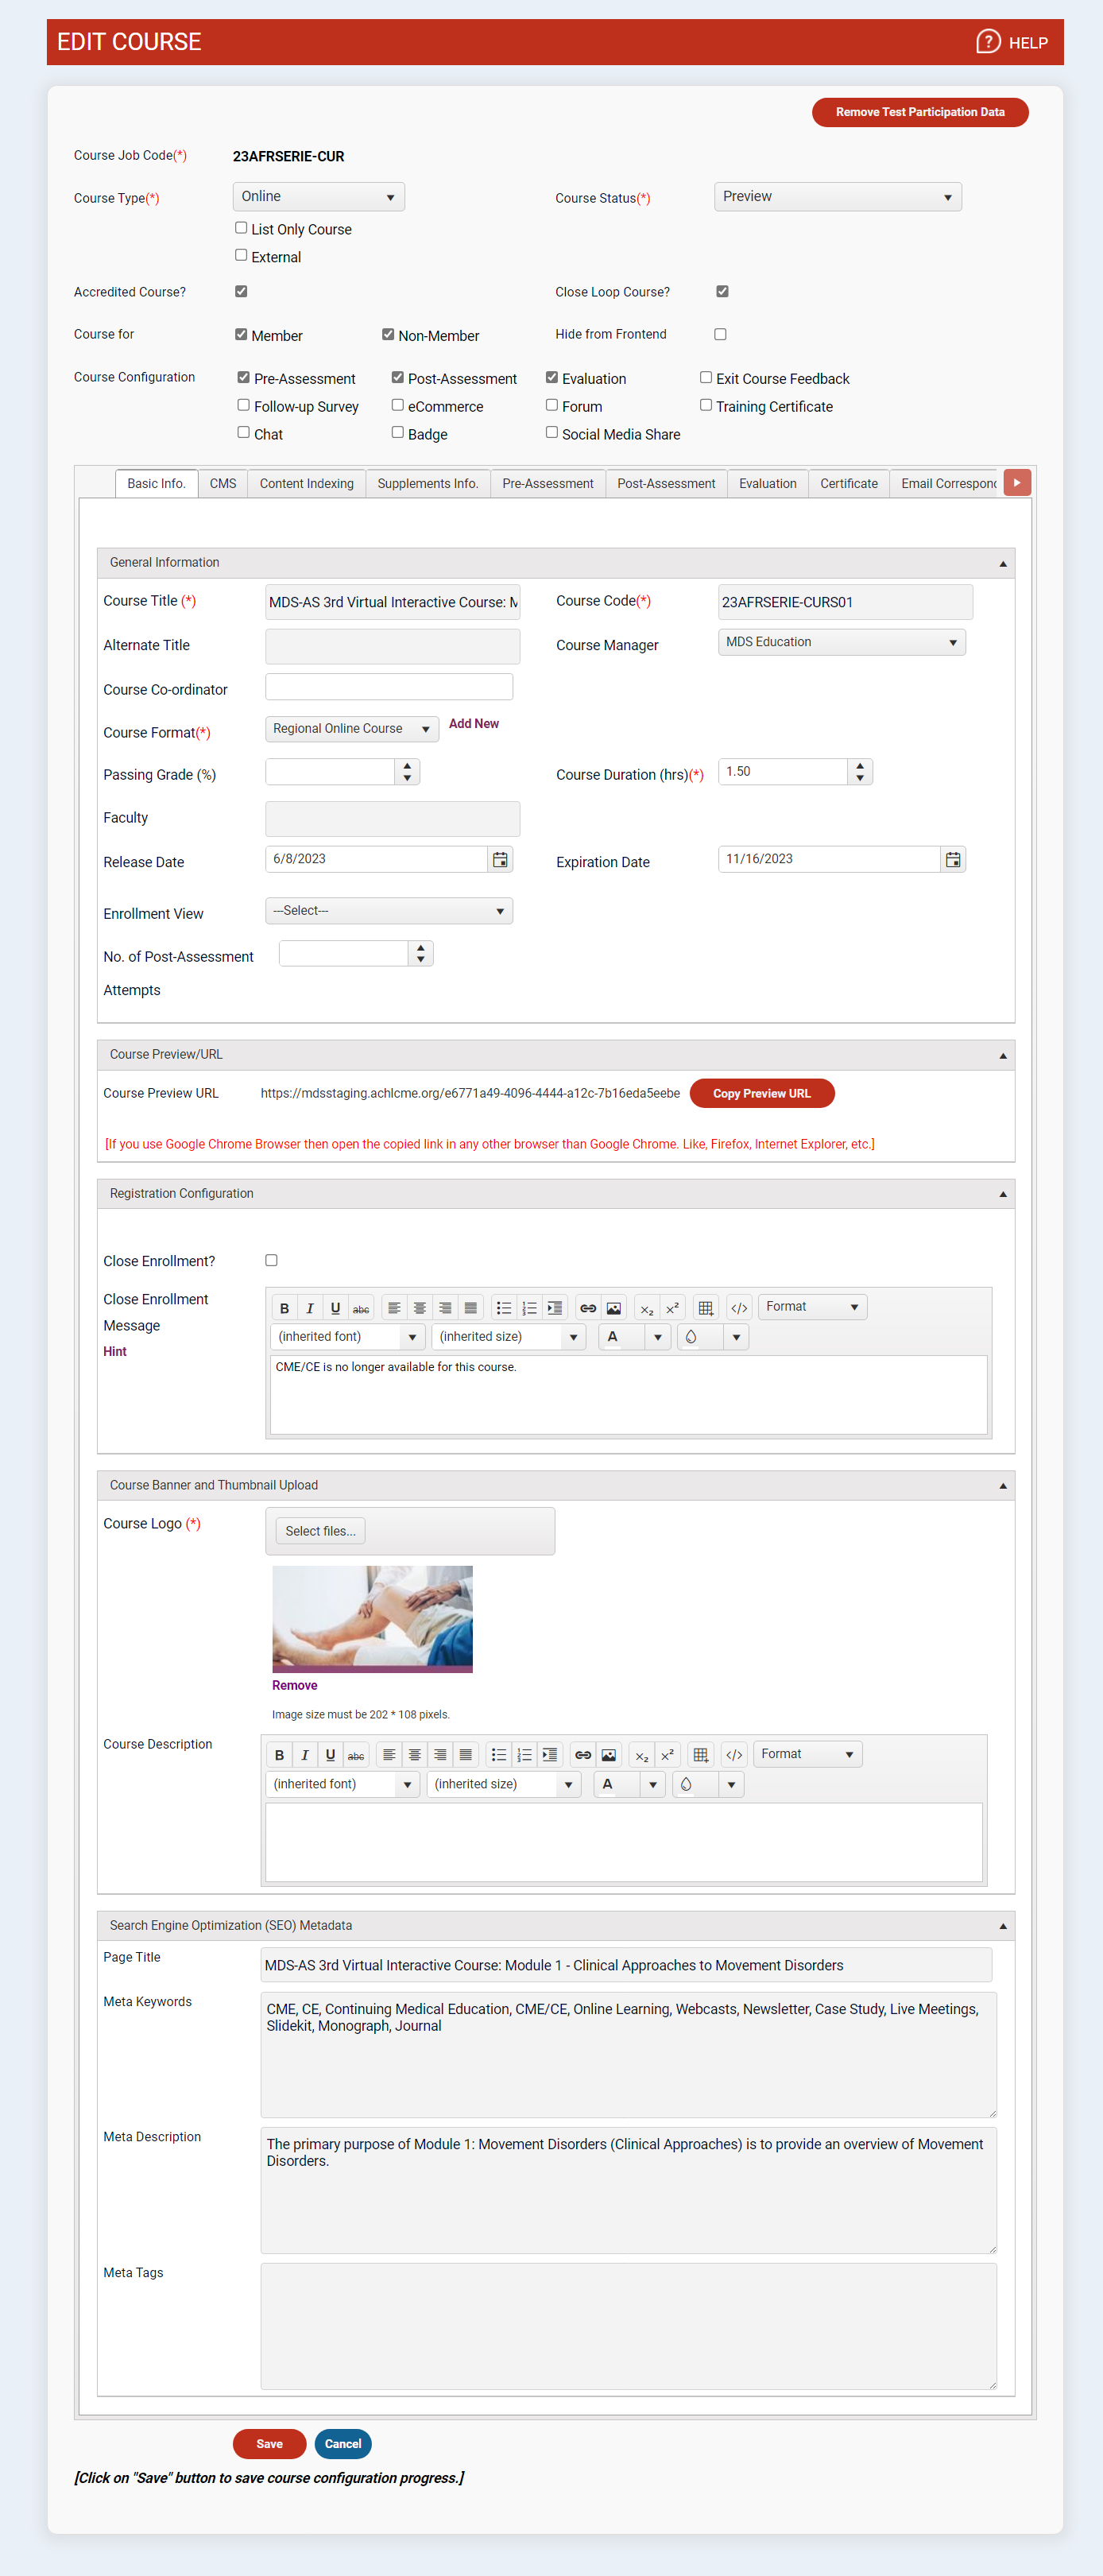Viewport: 1103px width, 2576px height.
Task: Switch to the Content Indexing tab
Action: point(306,483)
